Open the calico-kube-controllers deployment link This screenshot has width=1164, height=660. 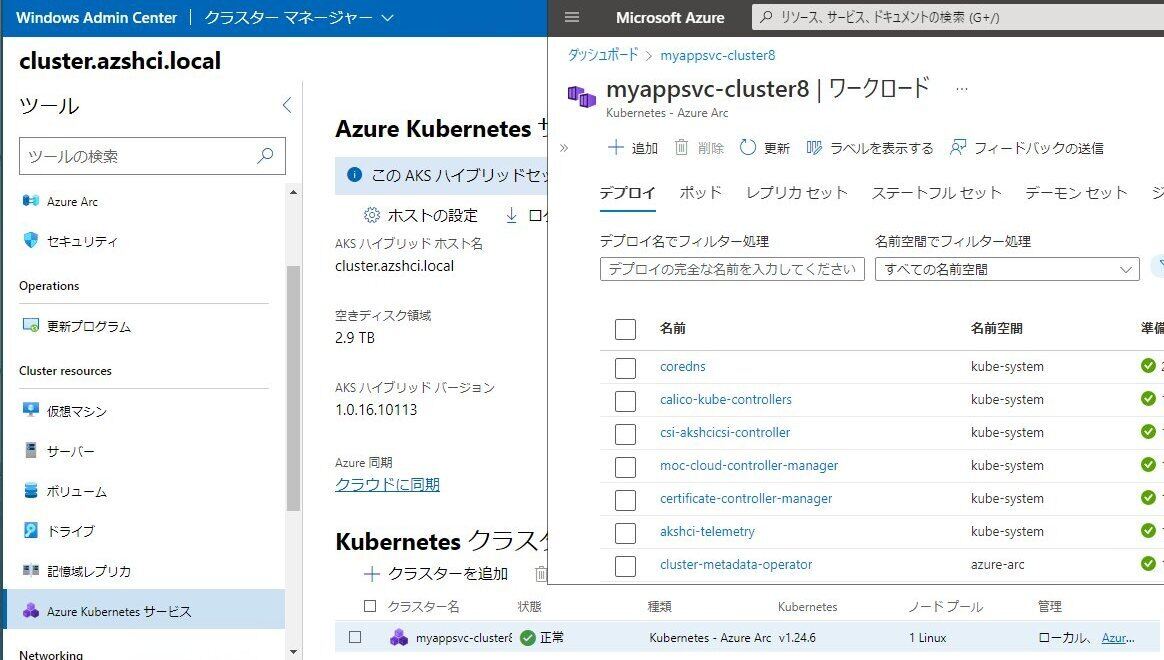point(725,399)
